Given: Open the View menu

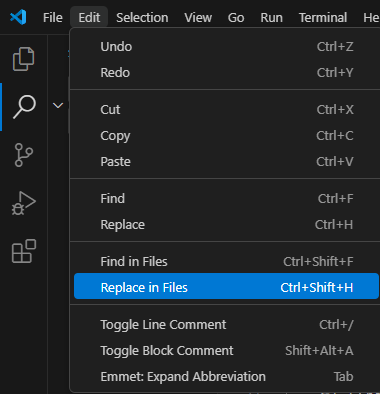Looking at the screenshot, I should click(198, 17).
